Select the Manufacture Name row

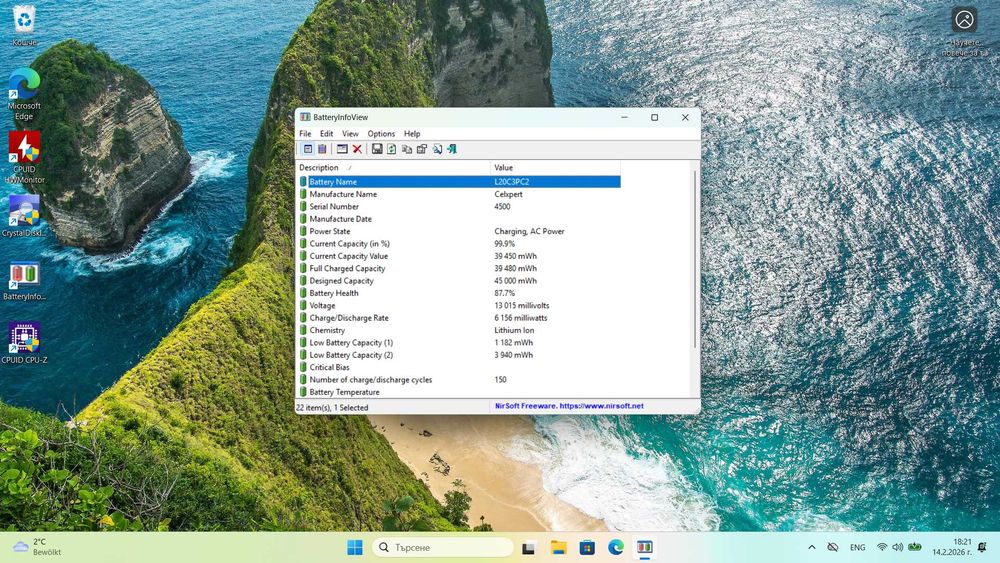pyautogui.click(x=459, y=194)
